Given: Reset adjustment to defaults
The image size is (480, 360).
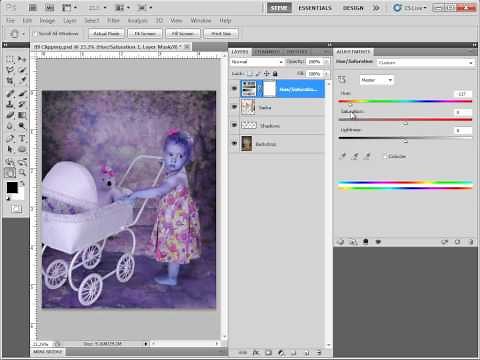Looking at the screenshot, I should pyautogui.click(x=457, y=242).
